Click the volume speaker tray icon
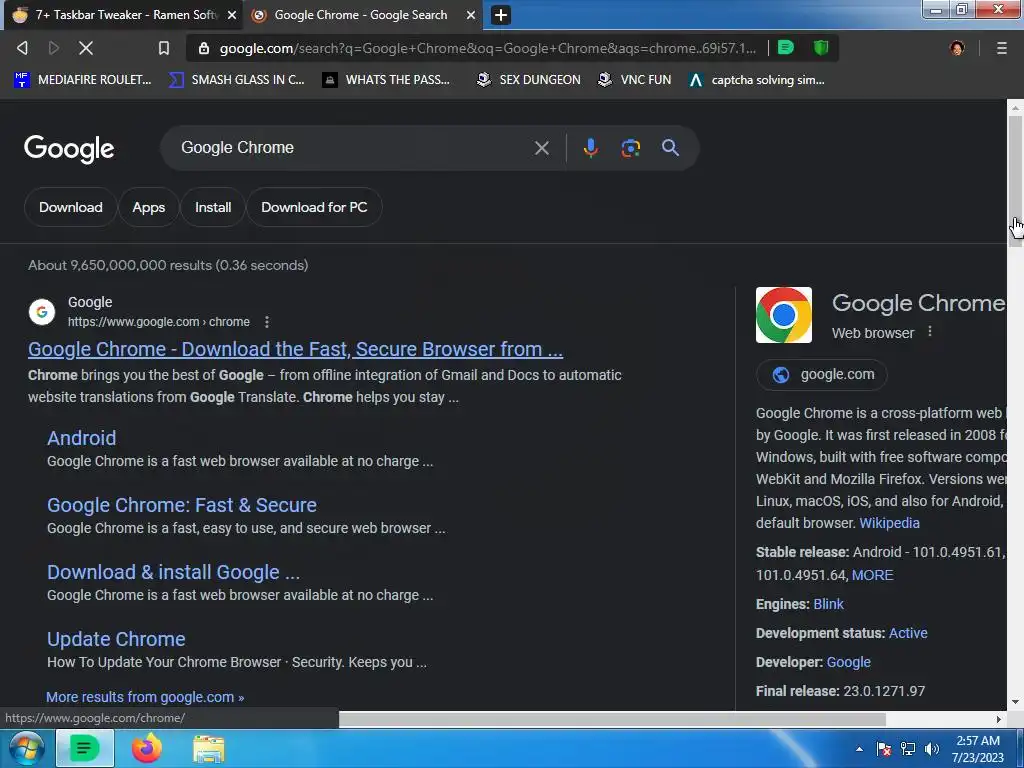 [x=931, y=749]
